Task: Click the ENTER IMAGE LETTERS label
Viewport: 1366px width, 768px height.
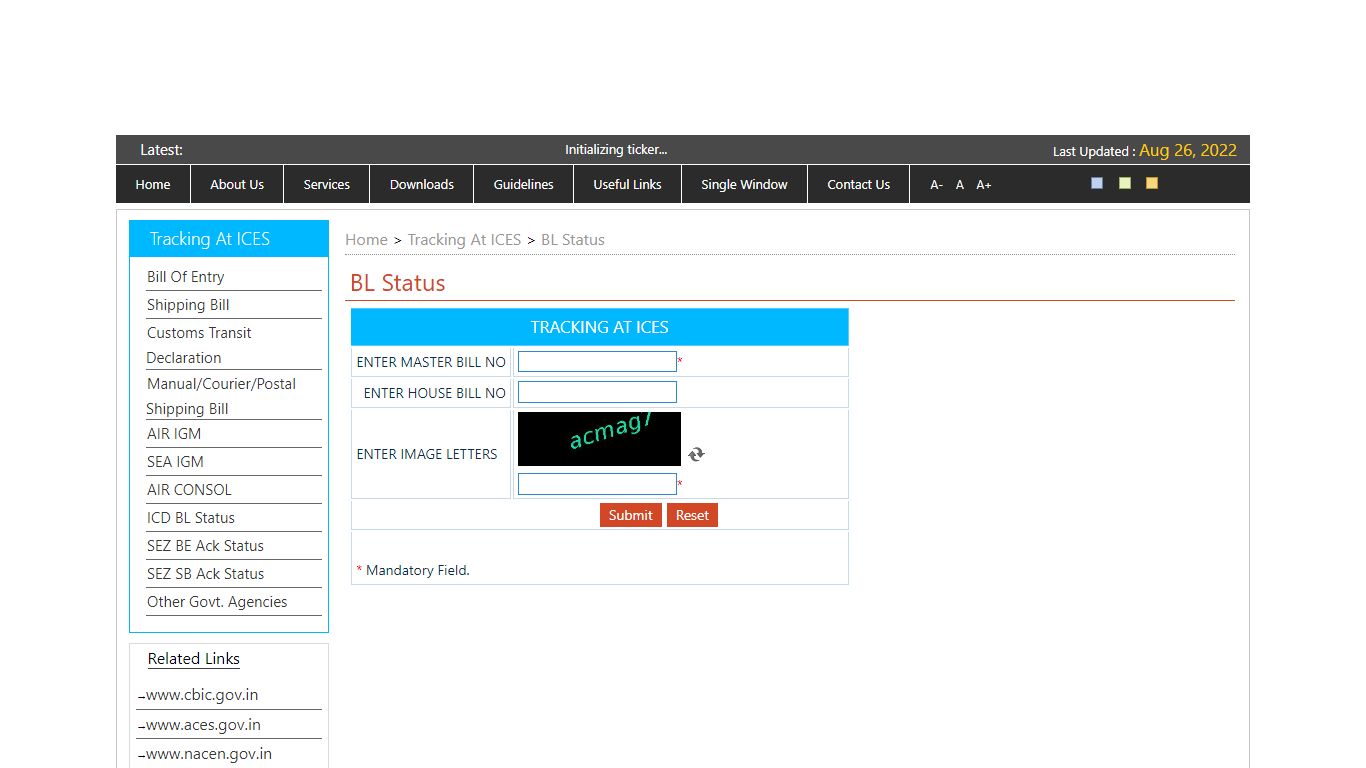Action: pos(427,454)
